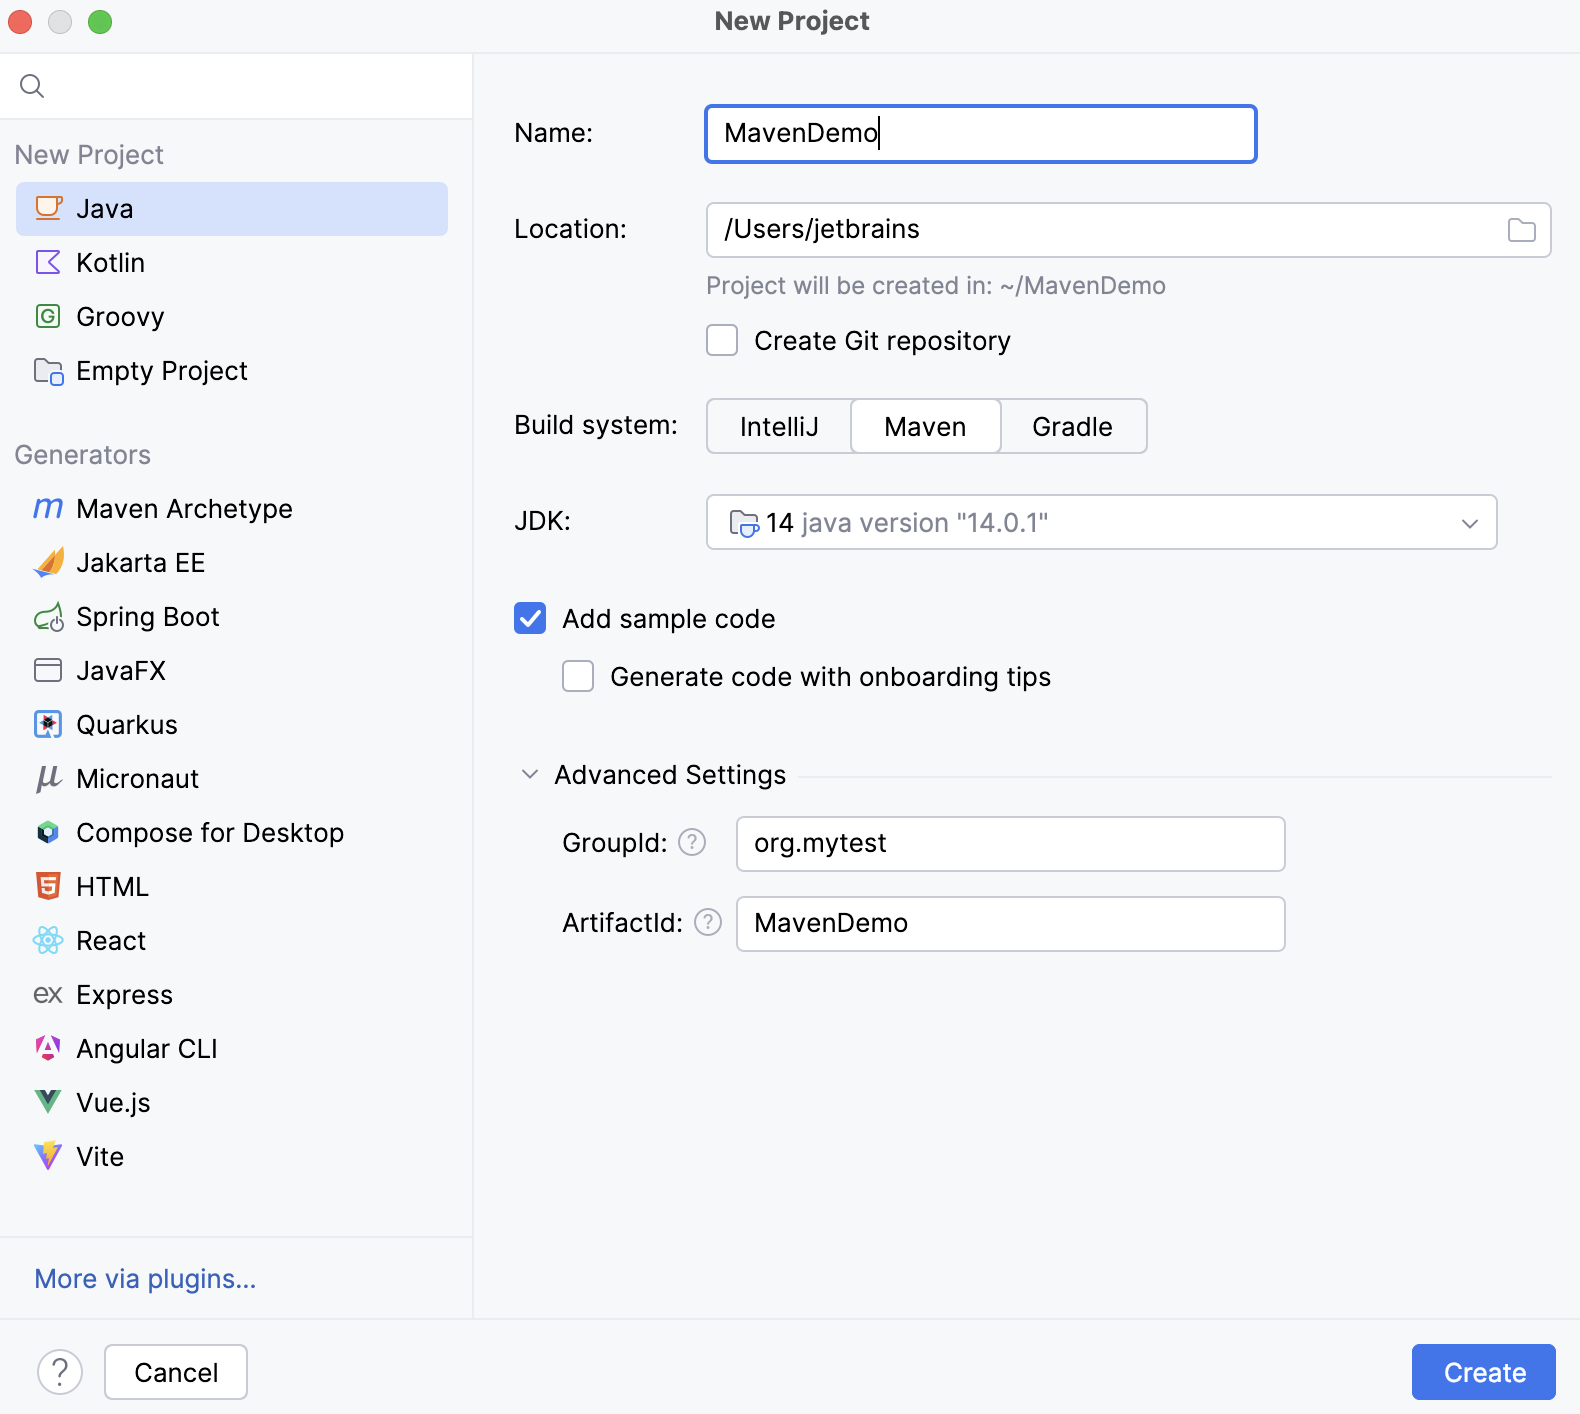Click the search magnifier icon
The width and height of the screenshot is (1580, 1414).
tap(32, 86)
